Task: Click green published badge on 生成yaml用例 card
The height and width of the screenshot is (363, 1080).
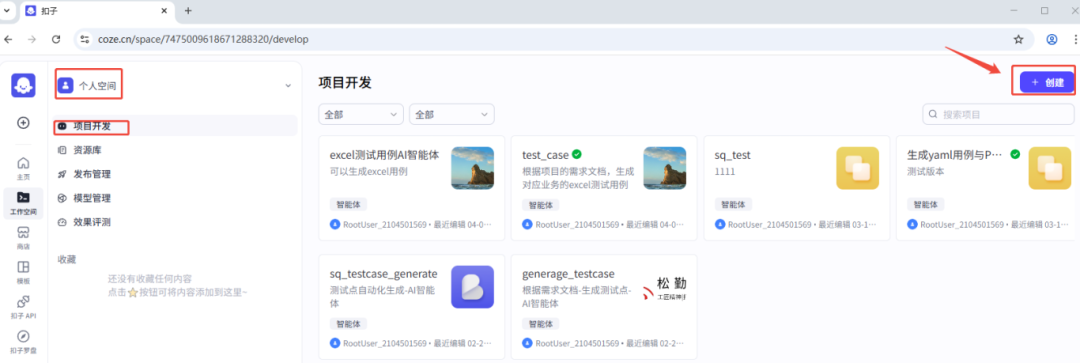Action: point(1015,155)
